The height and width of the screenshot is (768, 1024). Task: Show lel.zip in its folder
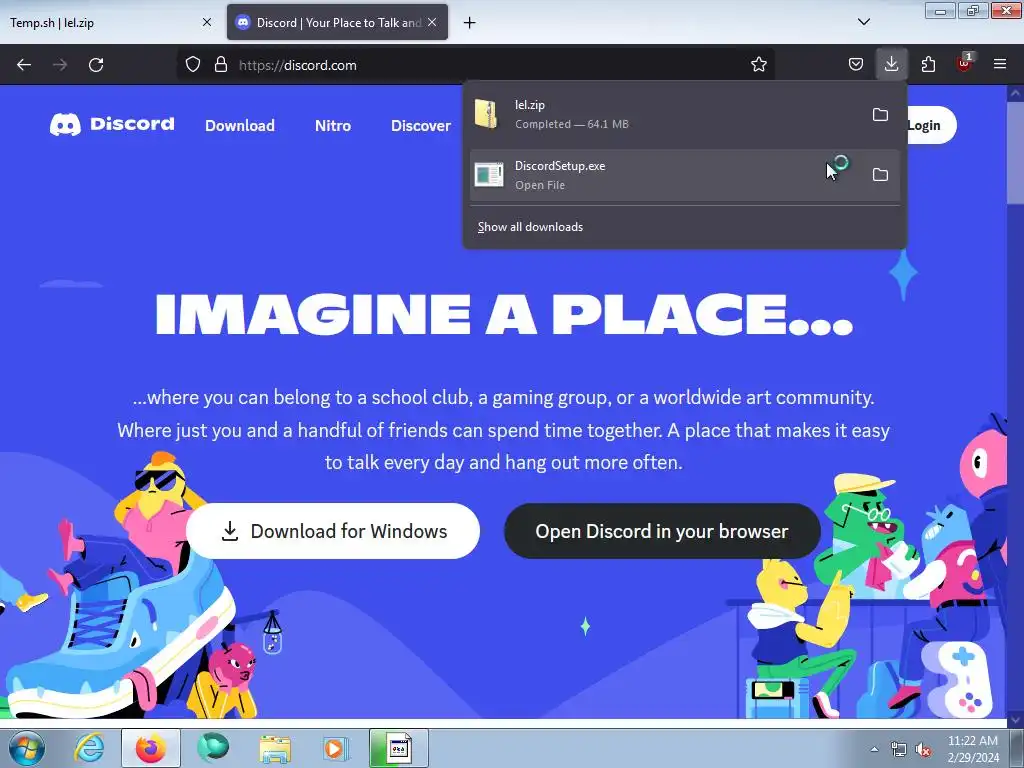pyautogui.click(x=880, y=115)
